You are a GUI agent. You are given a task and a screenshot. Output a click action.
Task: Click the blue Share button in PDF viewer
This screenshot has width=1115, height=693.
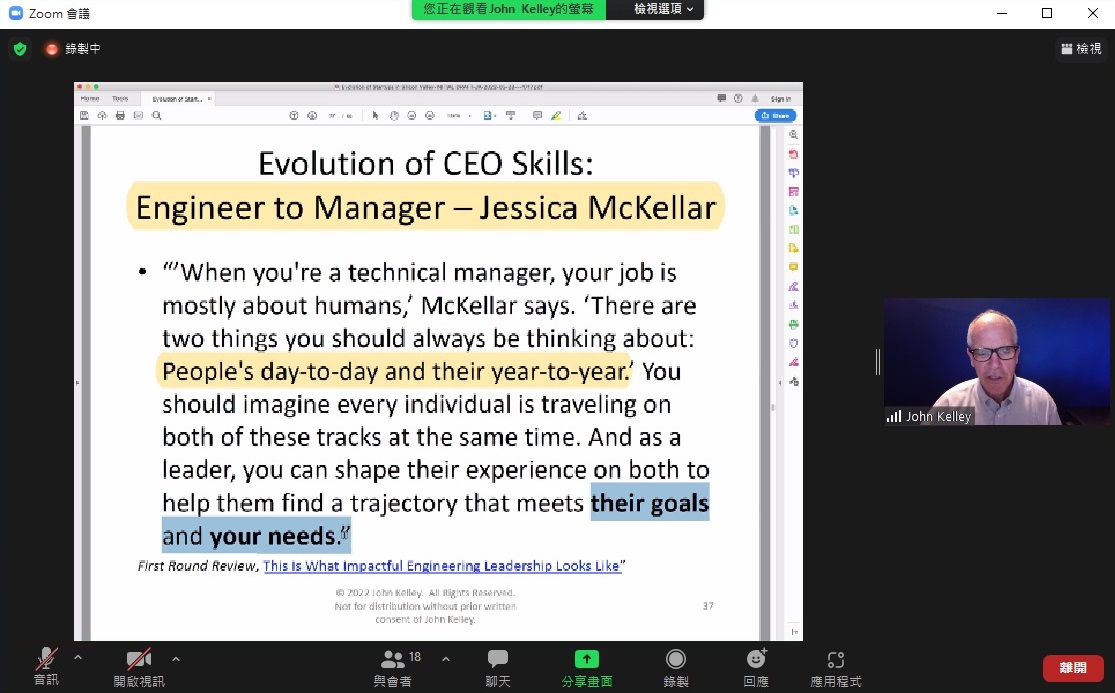(775, 115)
